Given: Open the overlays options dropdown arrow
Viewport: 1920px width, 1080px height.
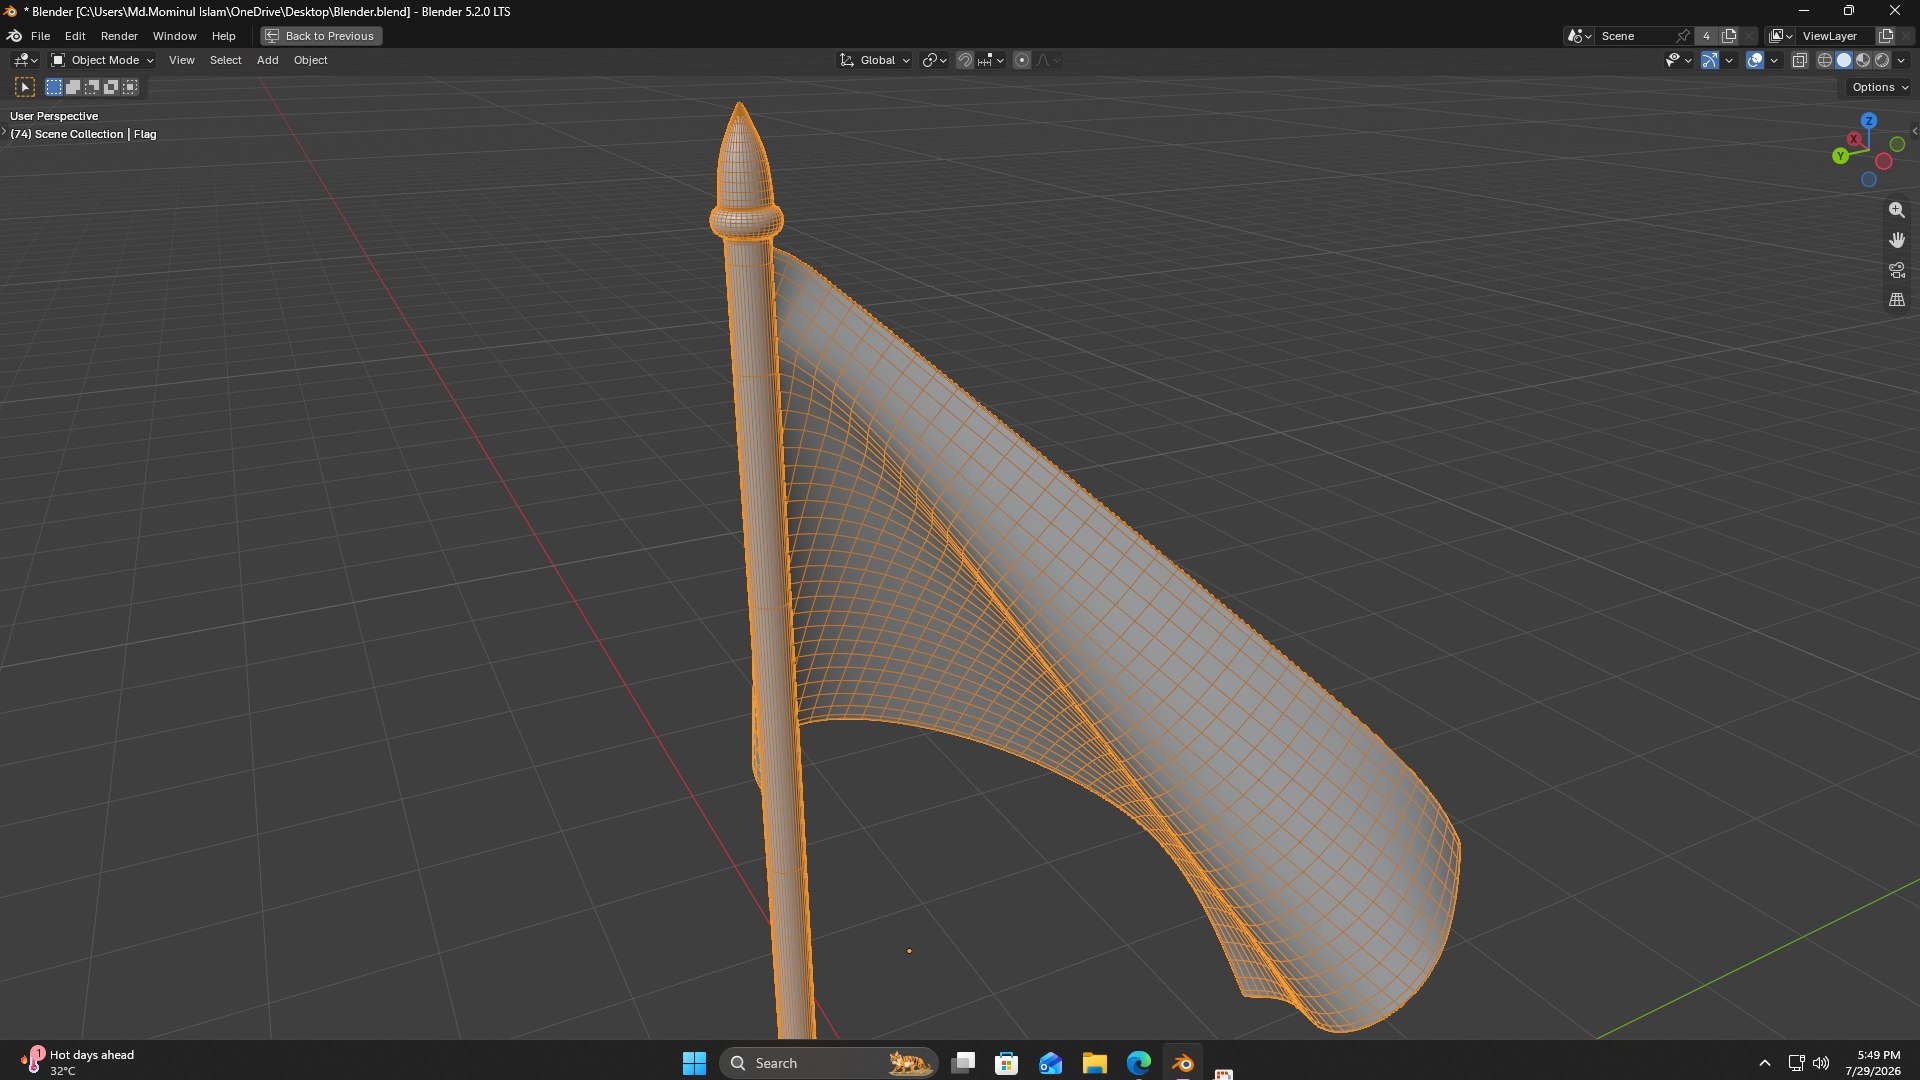Looking at the screenshot, I should [x=1774, y=60].
